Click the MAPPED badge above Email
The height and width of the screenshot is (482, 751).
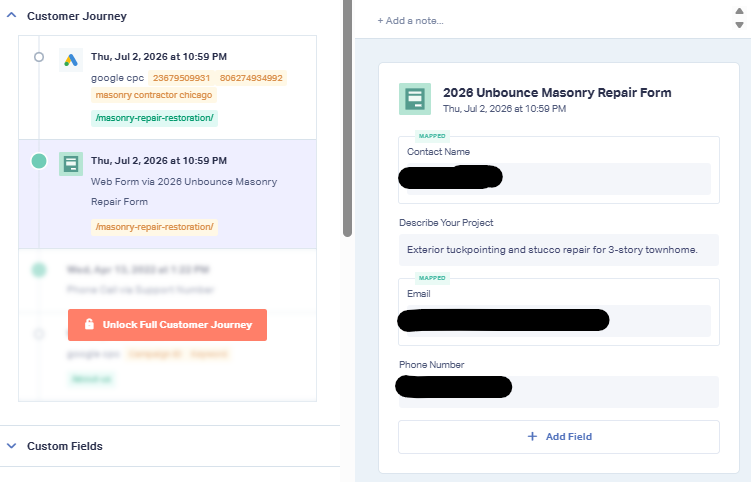432,278
